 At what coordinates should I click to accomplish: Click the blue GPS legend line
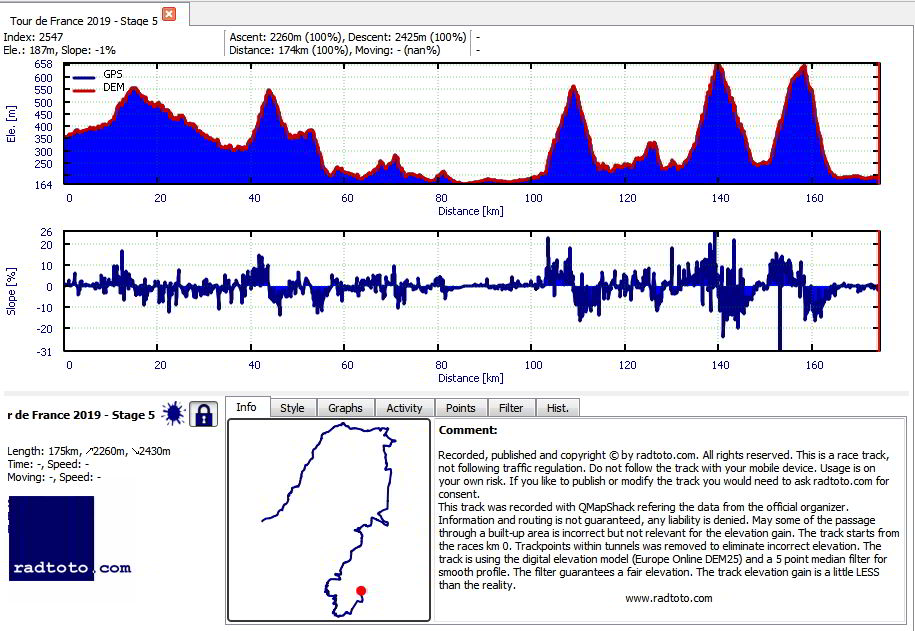click(x=84, y=76)
